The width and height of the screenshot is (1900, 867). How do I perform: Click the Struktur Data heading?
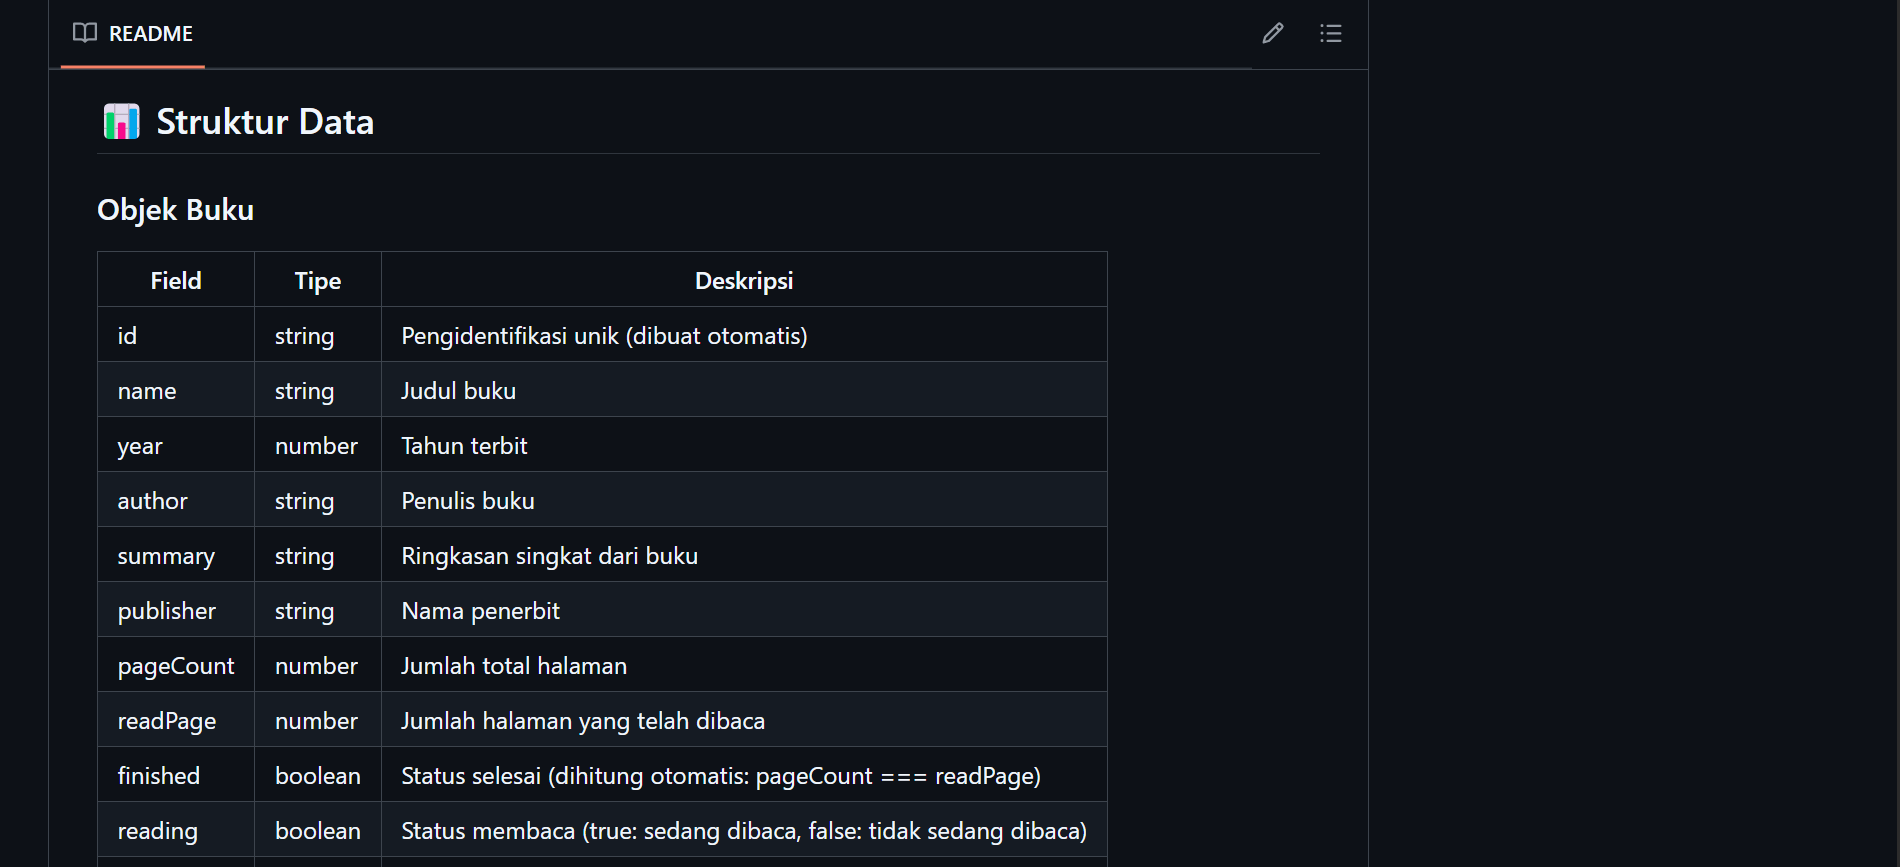pyautogui.click(x=264, y=121)
